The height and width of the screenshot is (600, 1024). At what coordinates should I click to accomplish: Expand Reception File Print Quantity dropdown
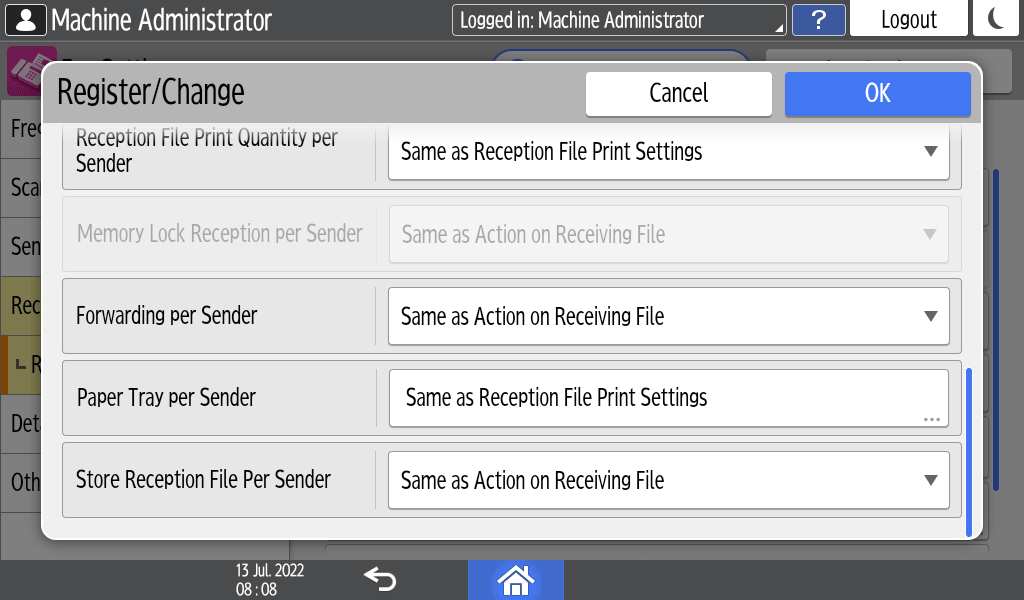[x=668, y=152]
